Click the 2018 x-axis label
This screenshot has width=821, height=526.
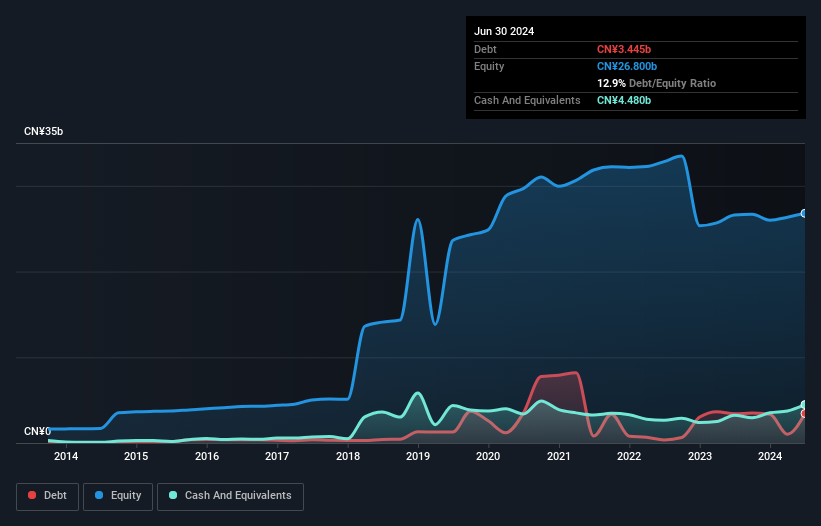(348, 456)
